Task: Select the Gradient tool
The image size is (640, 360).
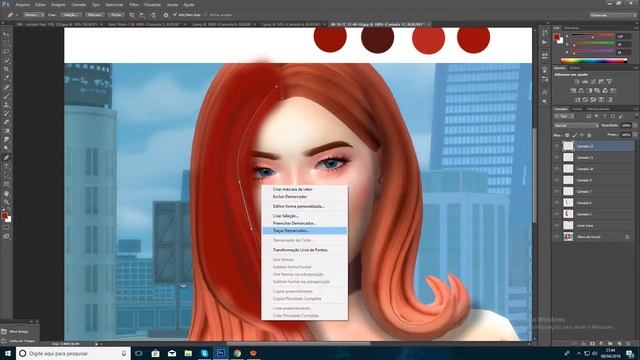Action: coord(6,131)
